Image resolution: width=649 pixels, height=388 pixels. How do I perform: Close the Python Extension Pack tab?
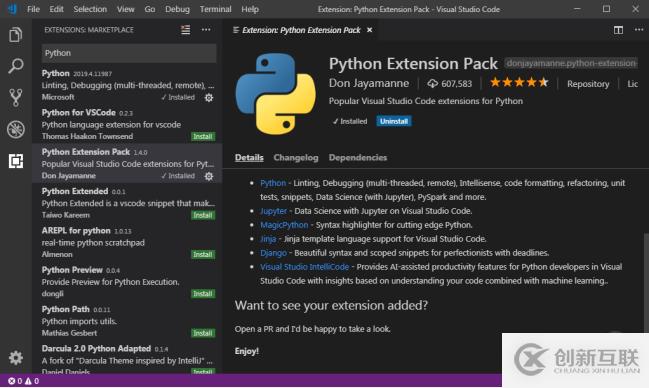(370, 30)
